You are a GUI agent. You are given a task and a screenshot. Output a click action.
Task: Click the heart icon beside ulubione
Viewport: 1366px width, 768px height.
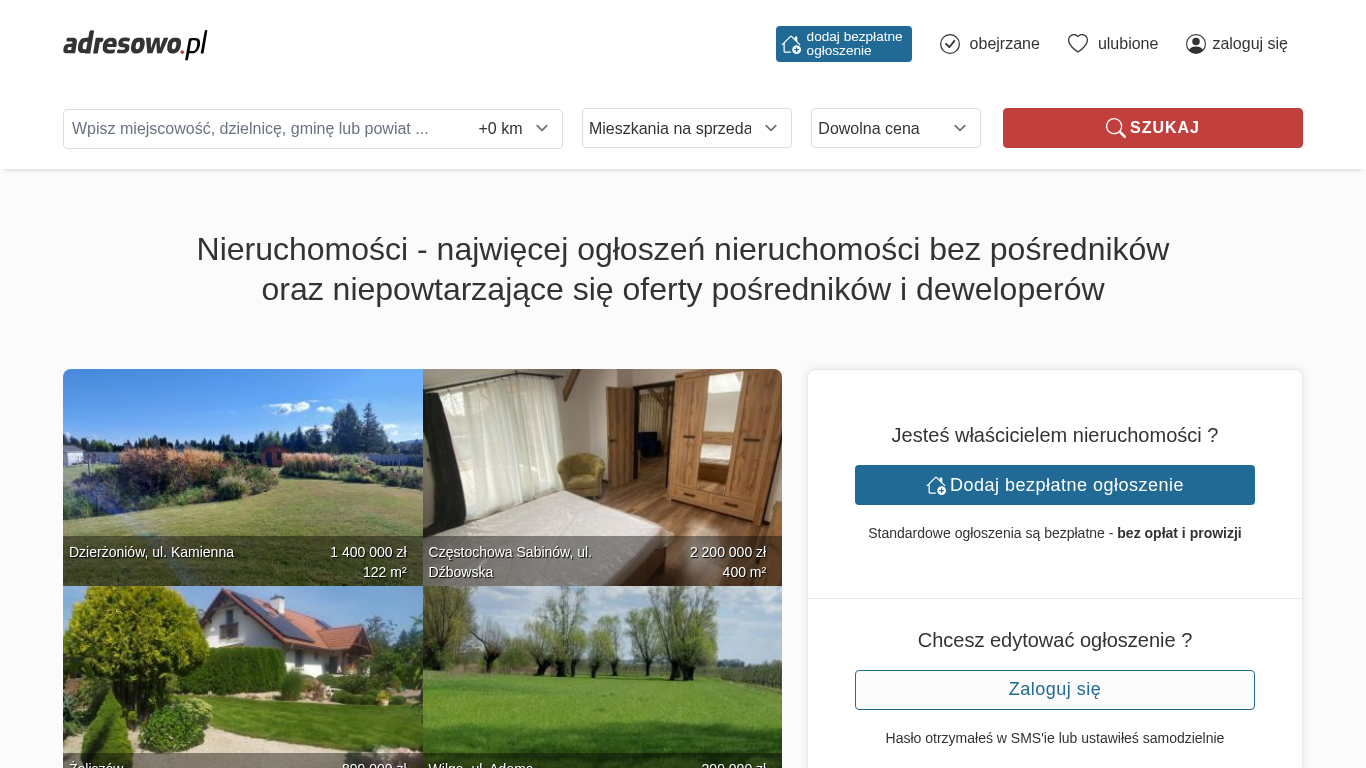(x=1077, y=44)
